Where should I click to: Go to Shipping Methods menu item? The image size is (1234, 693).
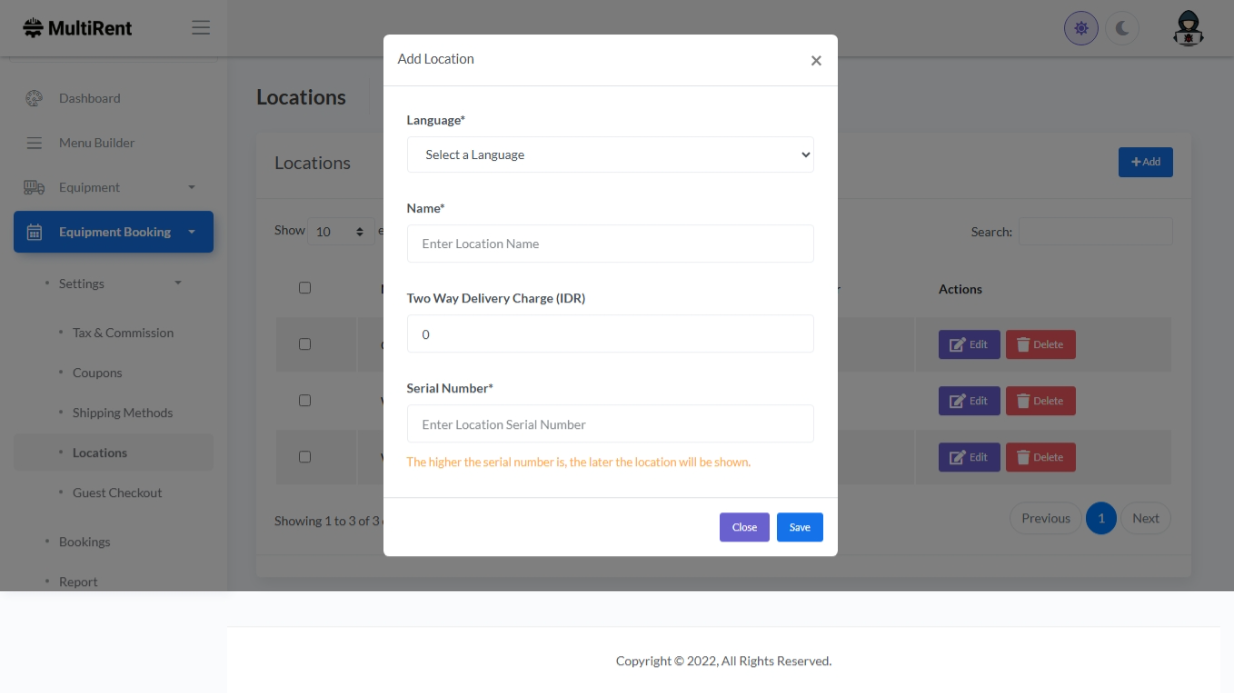[122, 413]
